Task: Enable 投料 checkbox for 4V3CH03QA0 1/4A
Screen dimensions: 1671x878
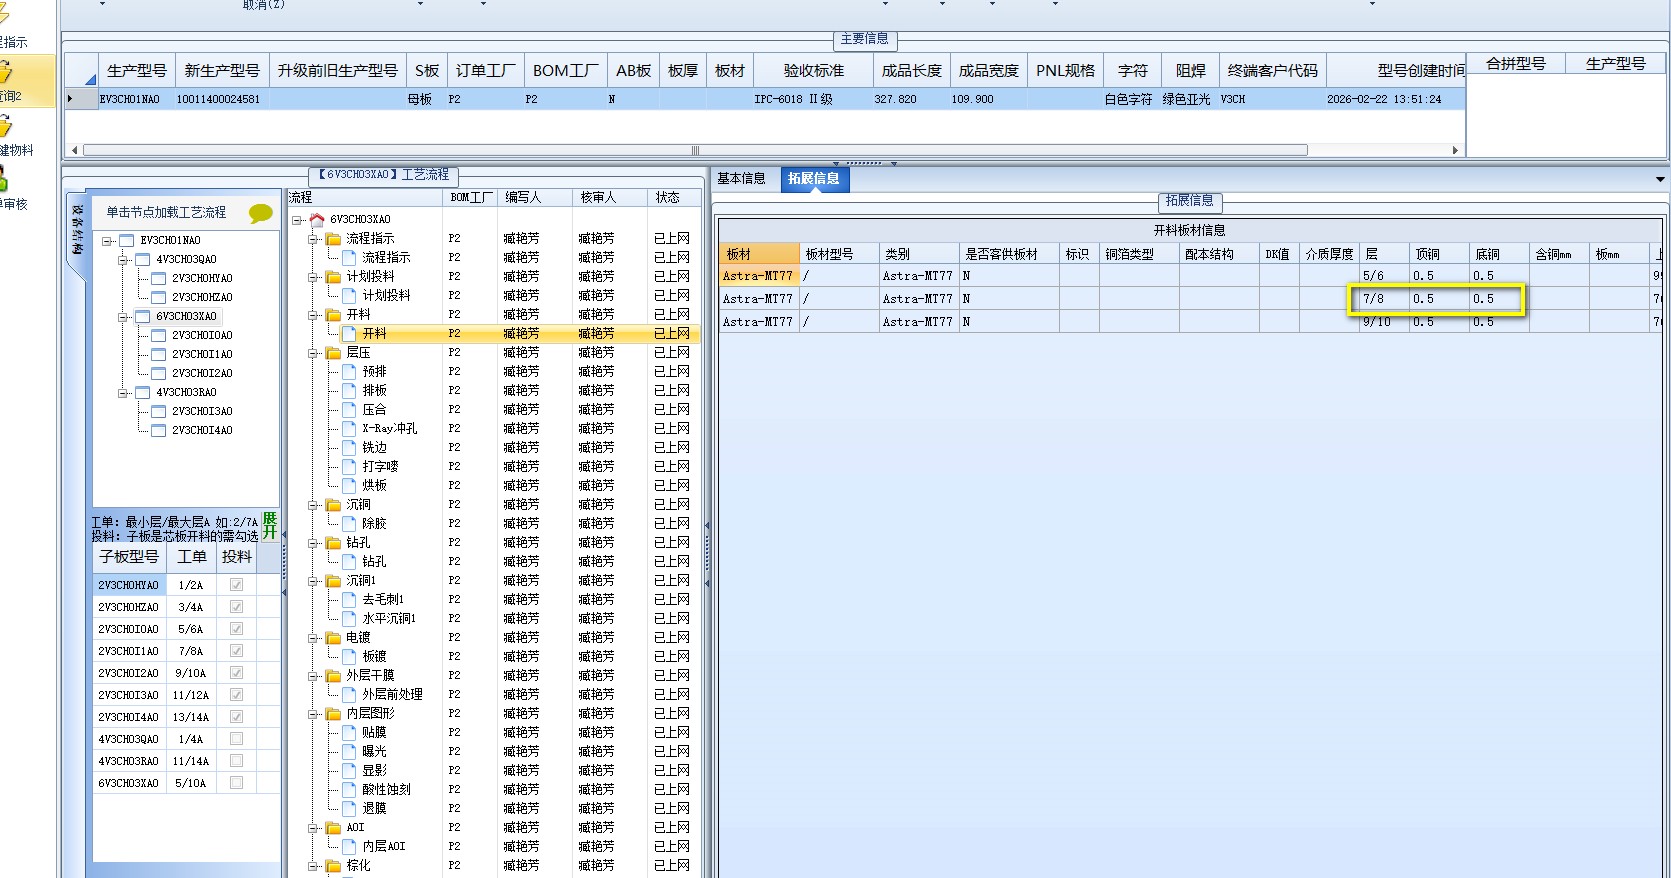Action: [x=236, y=739]
